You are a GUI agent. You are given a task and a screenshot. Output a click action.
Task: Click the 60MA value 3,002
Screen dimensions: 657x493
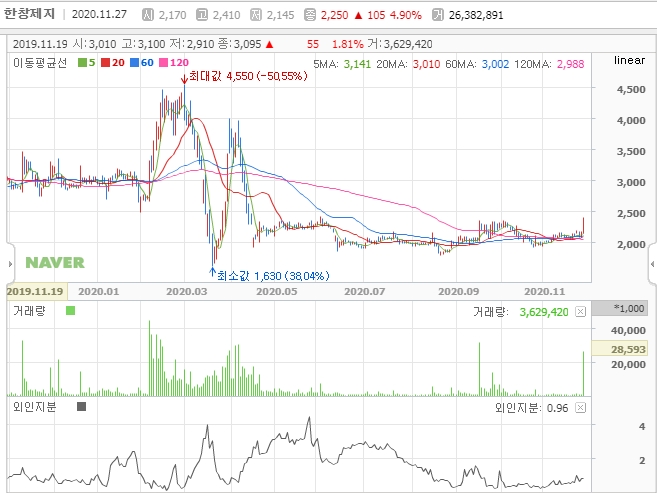[x=495, y=64]
